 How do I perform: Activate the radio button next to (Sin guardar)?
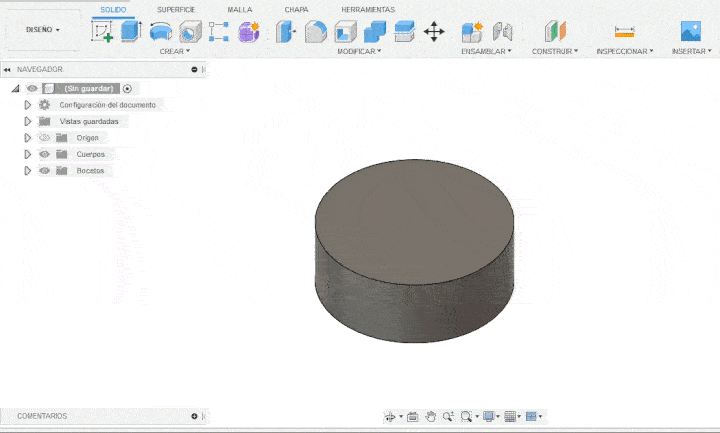(127, 88)
